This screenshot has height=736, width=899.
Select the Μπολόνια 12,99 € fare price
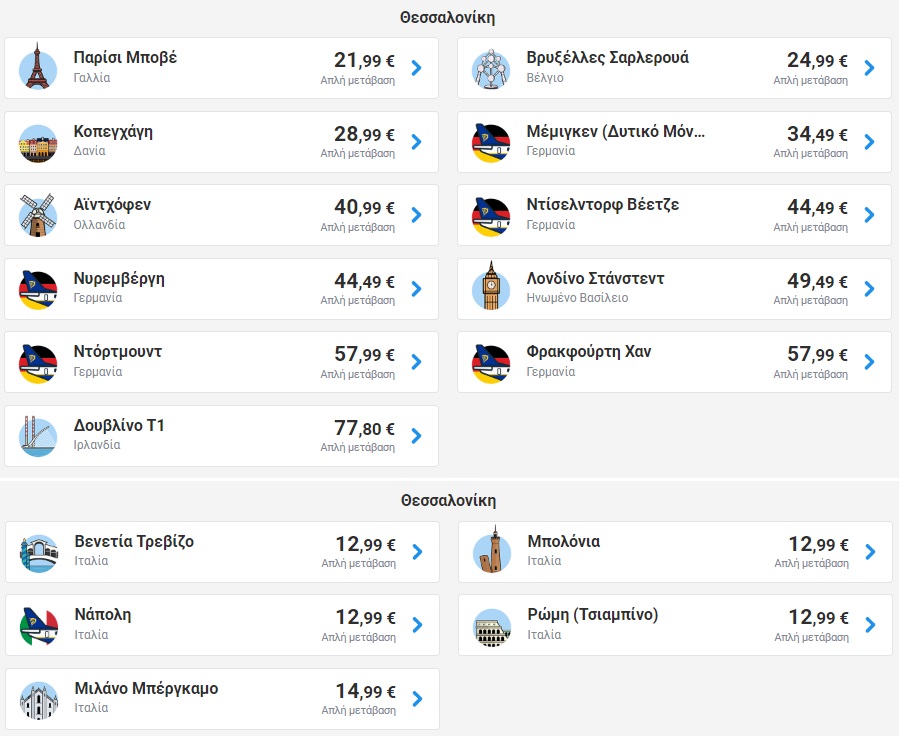point(819,544)
